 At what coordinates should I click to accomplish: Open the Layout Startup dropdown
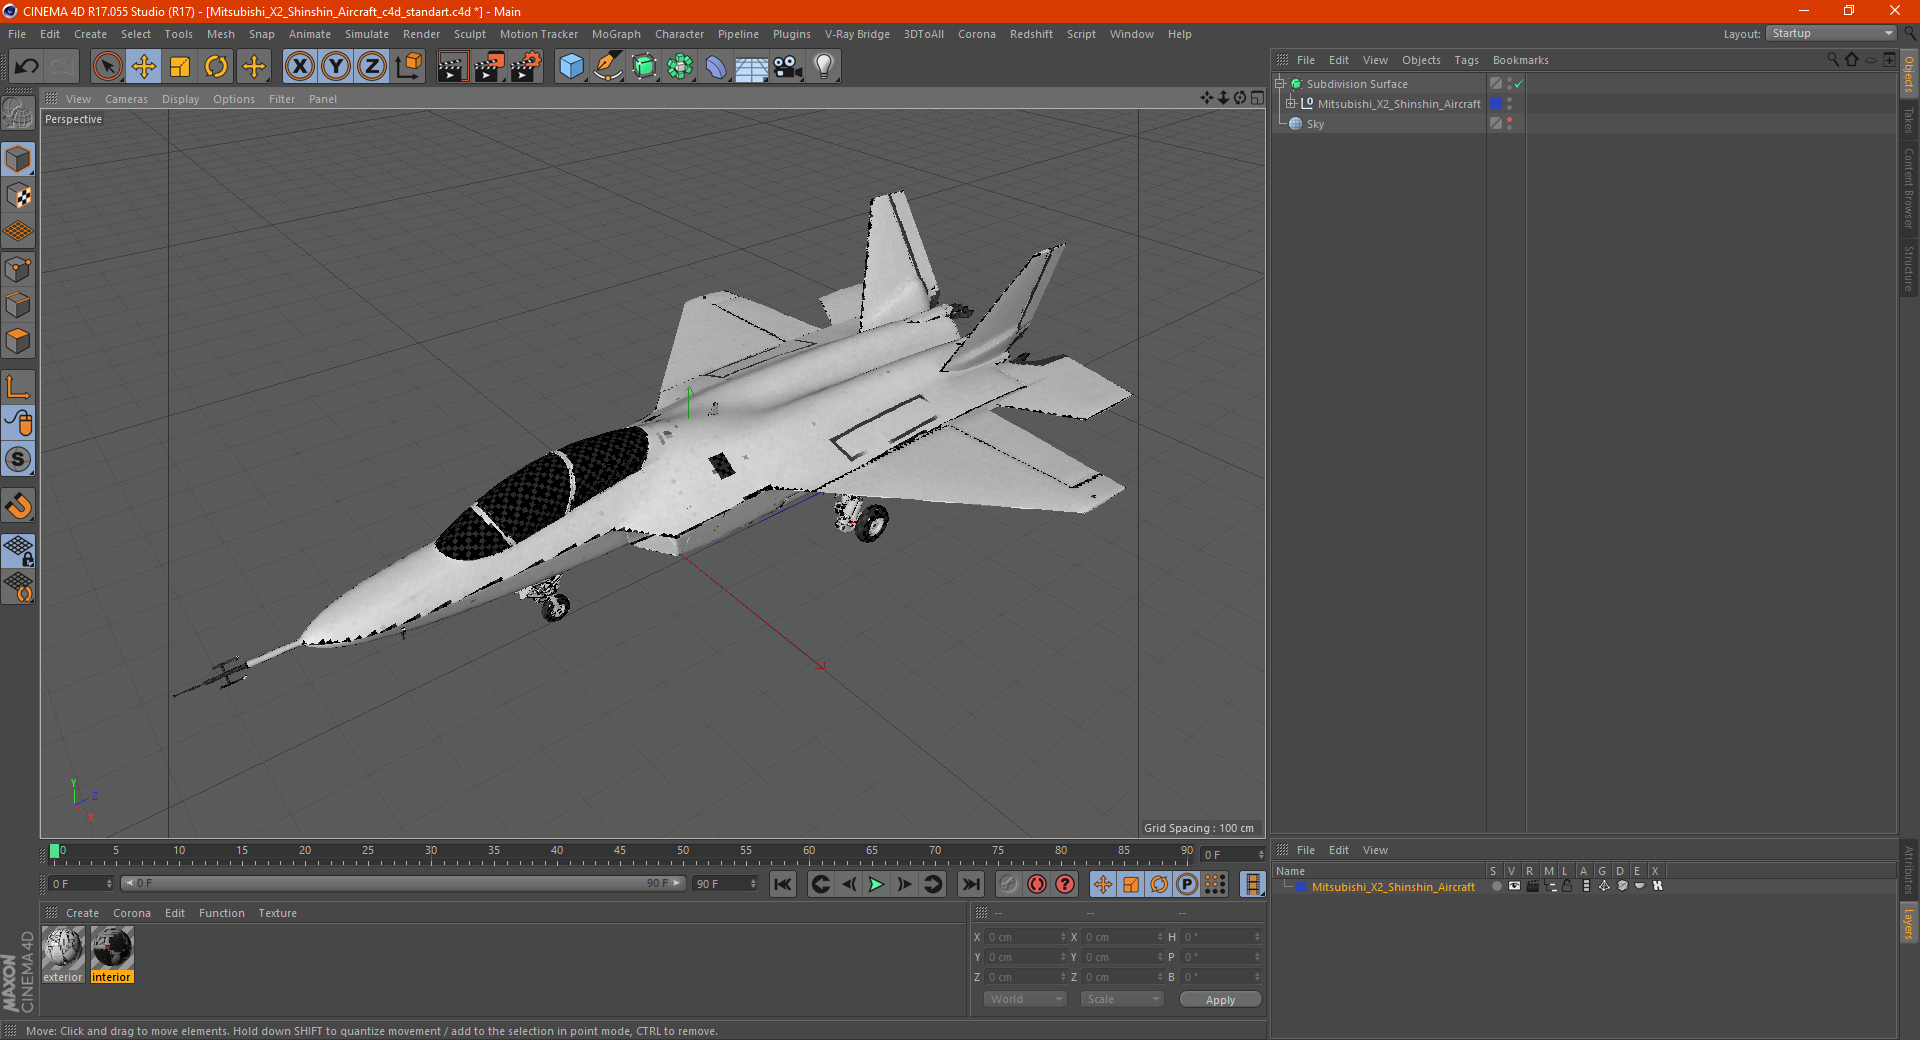pos(1831,33)
